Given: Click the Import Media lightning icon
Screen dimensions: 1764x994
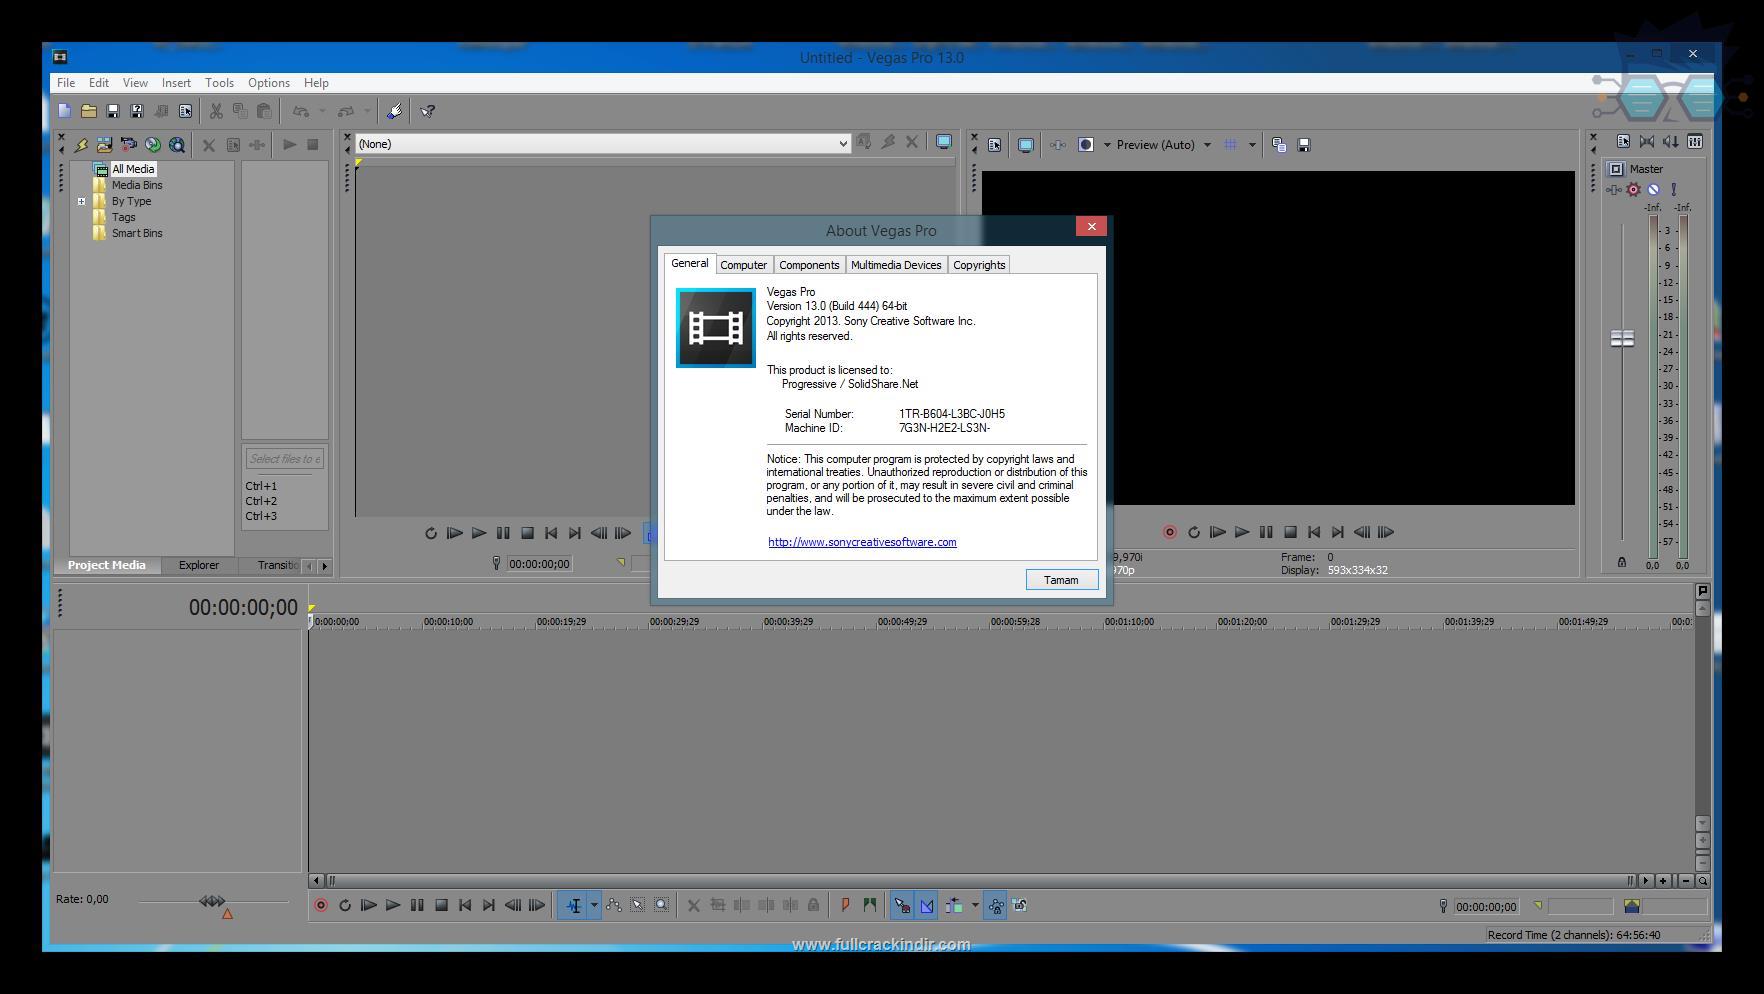Looking at the screenshot, I should pos(81,145).
